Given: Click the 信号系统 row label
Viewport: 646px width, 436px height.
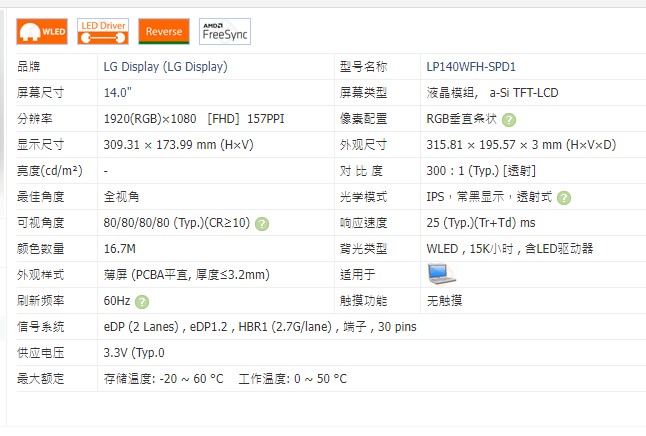Looking at the screenshot, I should (40, 326).
